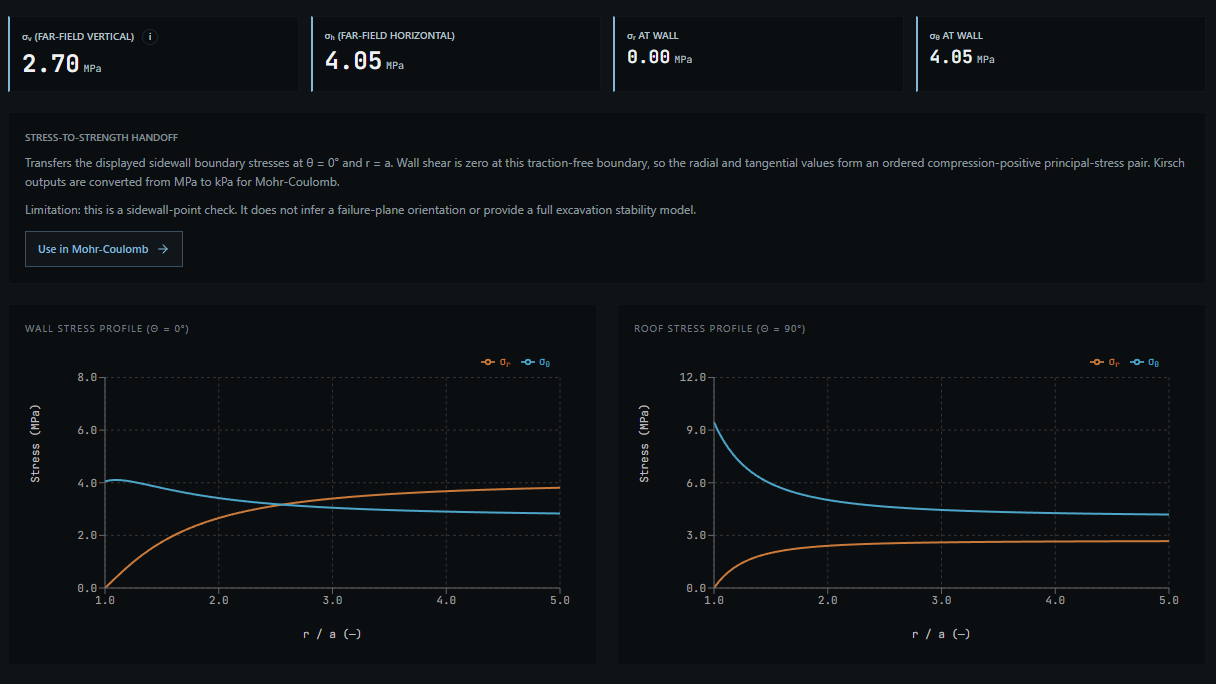Click the info icon beside far-field vertical
This screenshot has height=684, width=1216.
point(151,37)
